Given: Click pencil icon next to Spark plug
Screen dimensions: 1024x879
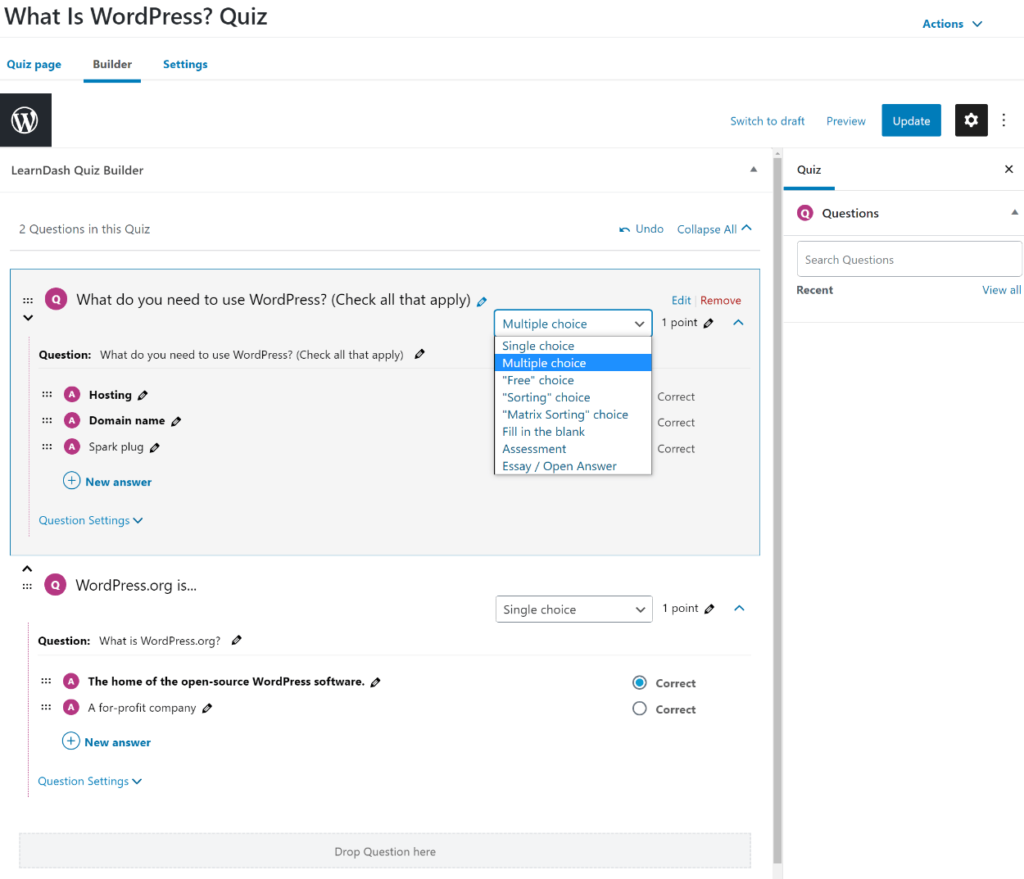Looking at the screenshot, I should [x=155, y=448].
